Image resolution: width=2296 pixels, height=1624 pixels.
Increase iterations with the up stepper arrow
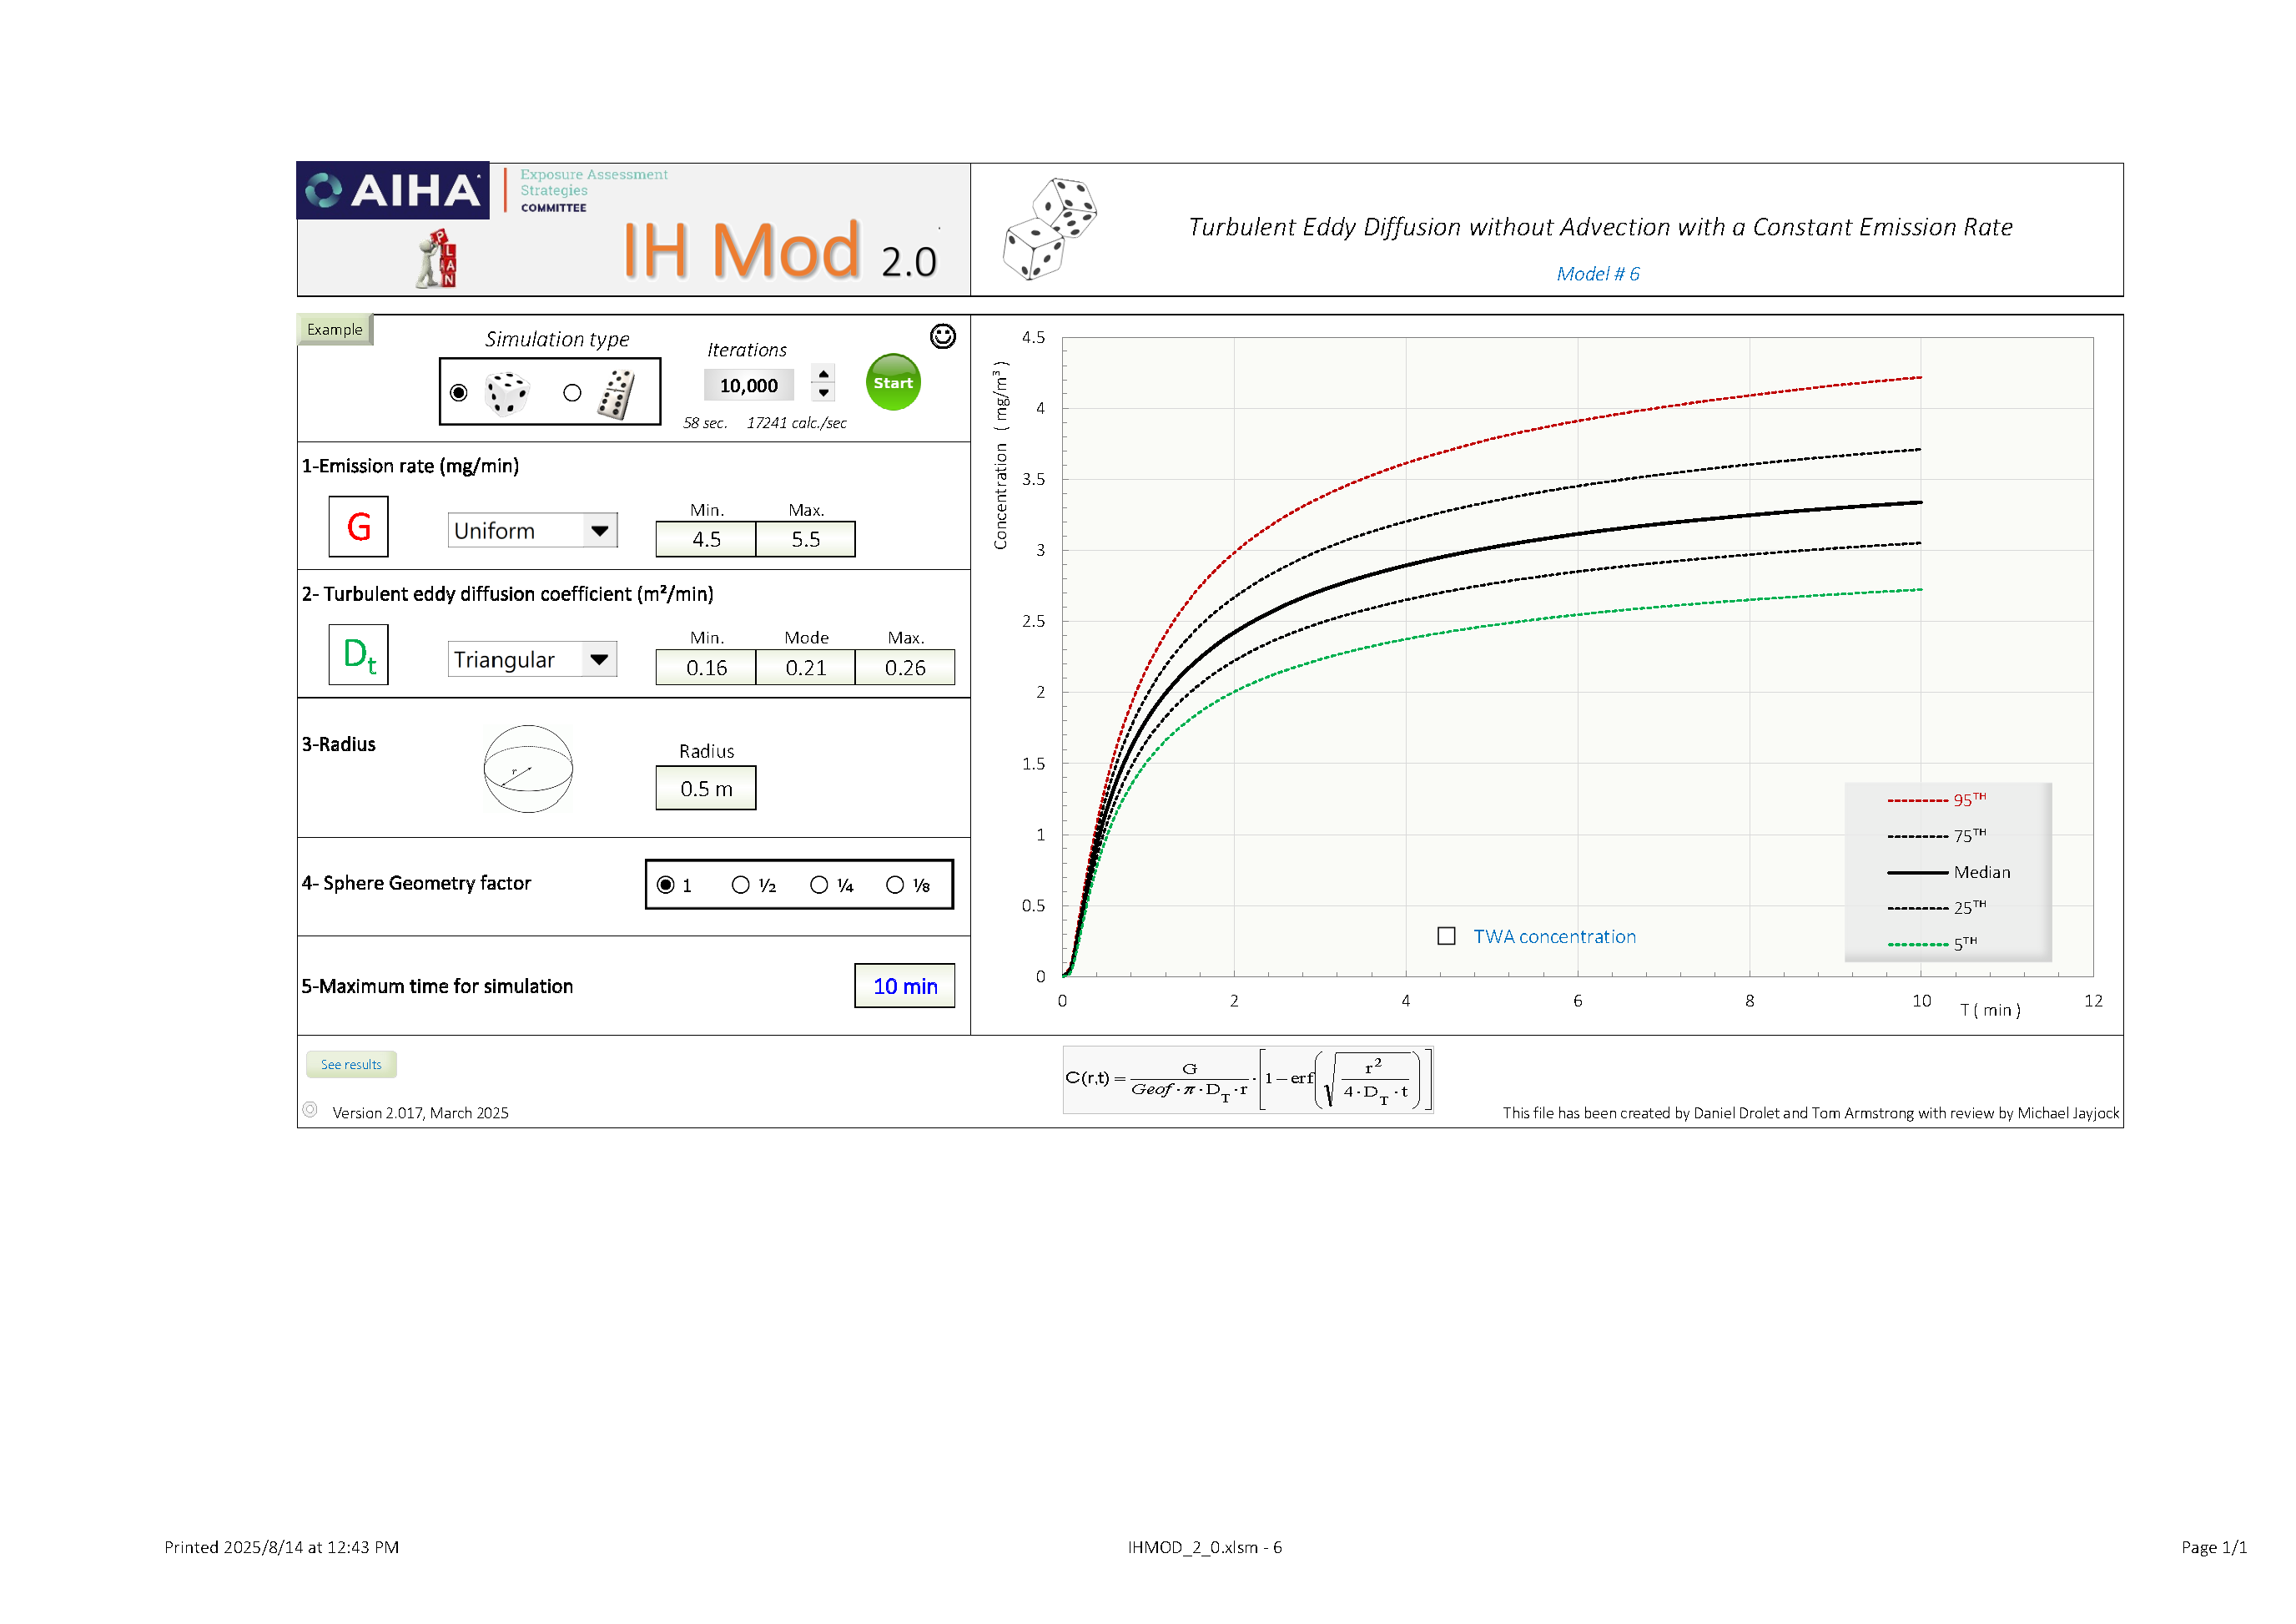[823, 374]
